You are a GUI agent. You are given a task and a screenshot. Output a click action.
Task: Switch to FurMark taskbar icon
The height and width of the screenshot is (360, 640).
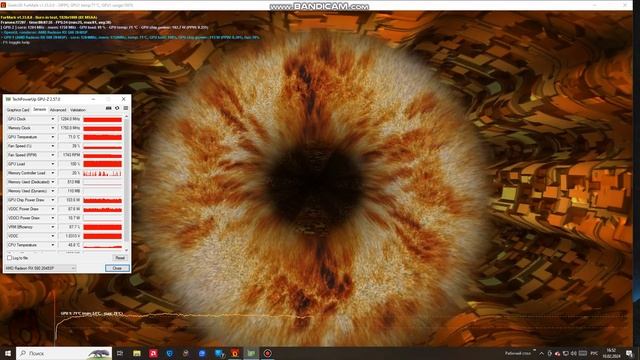click(235, 353)
